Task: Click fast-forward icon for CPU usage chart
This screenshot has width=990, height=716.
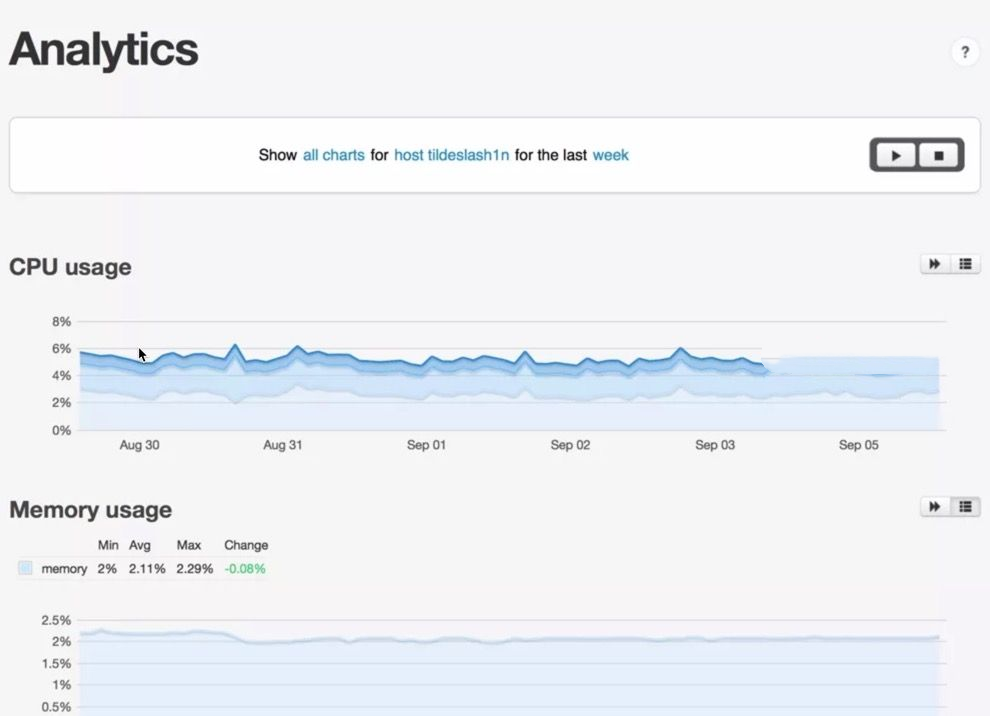Action: pyautogui.click(x=935, y=264)
